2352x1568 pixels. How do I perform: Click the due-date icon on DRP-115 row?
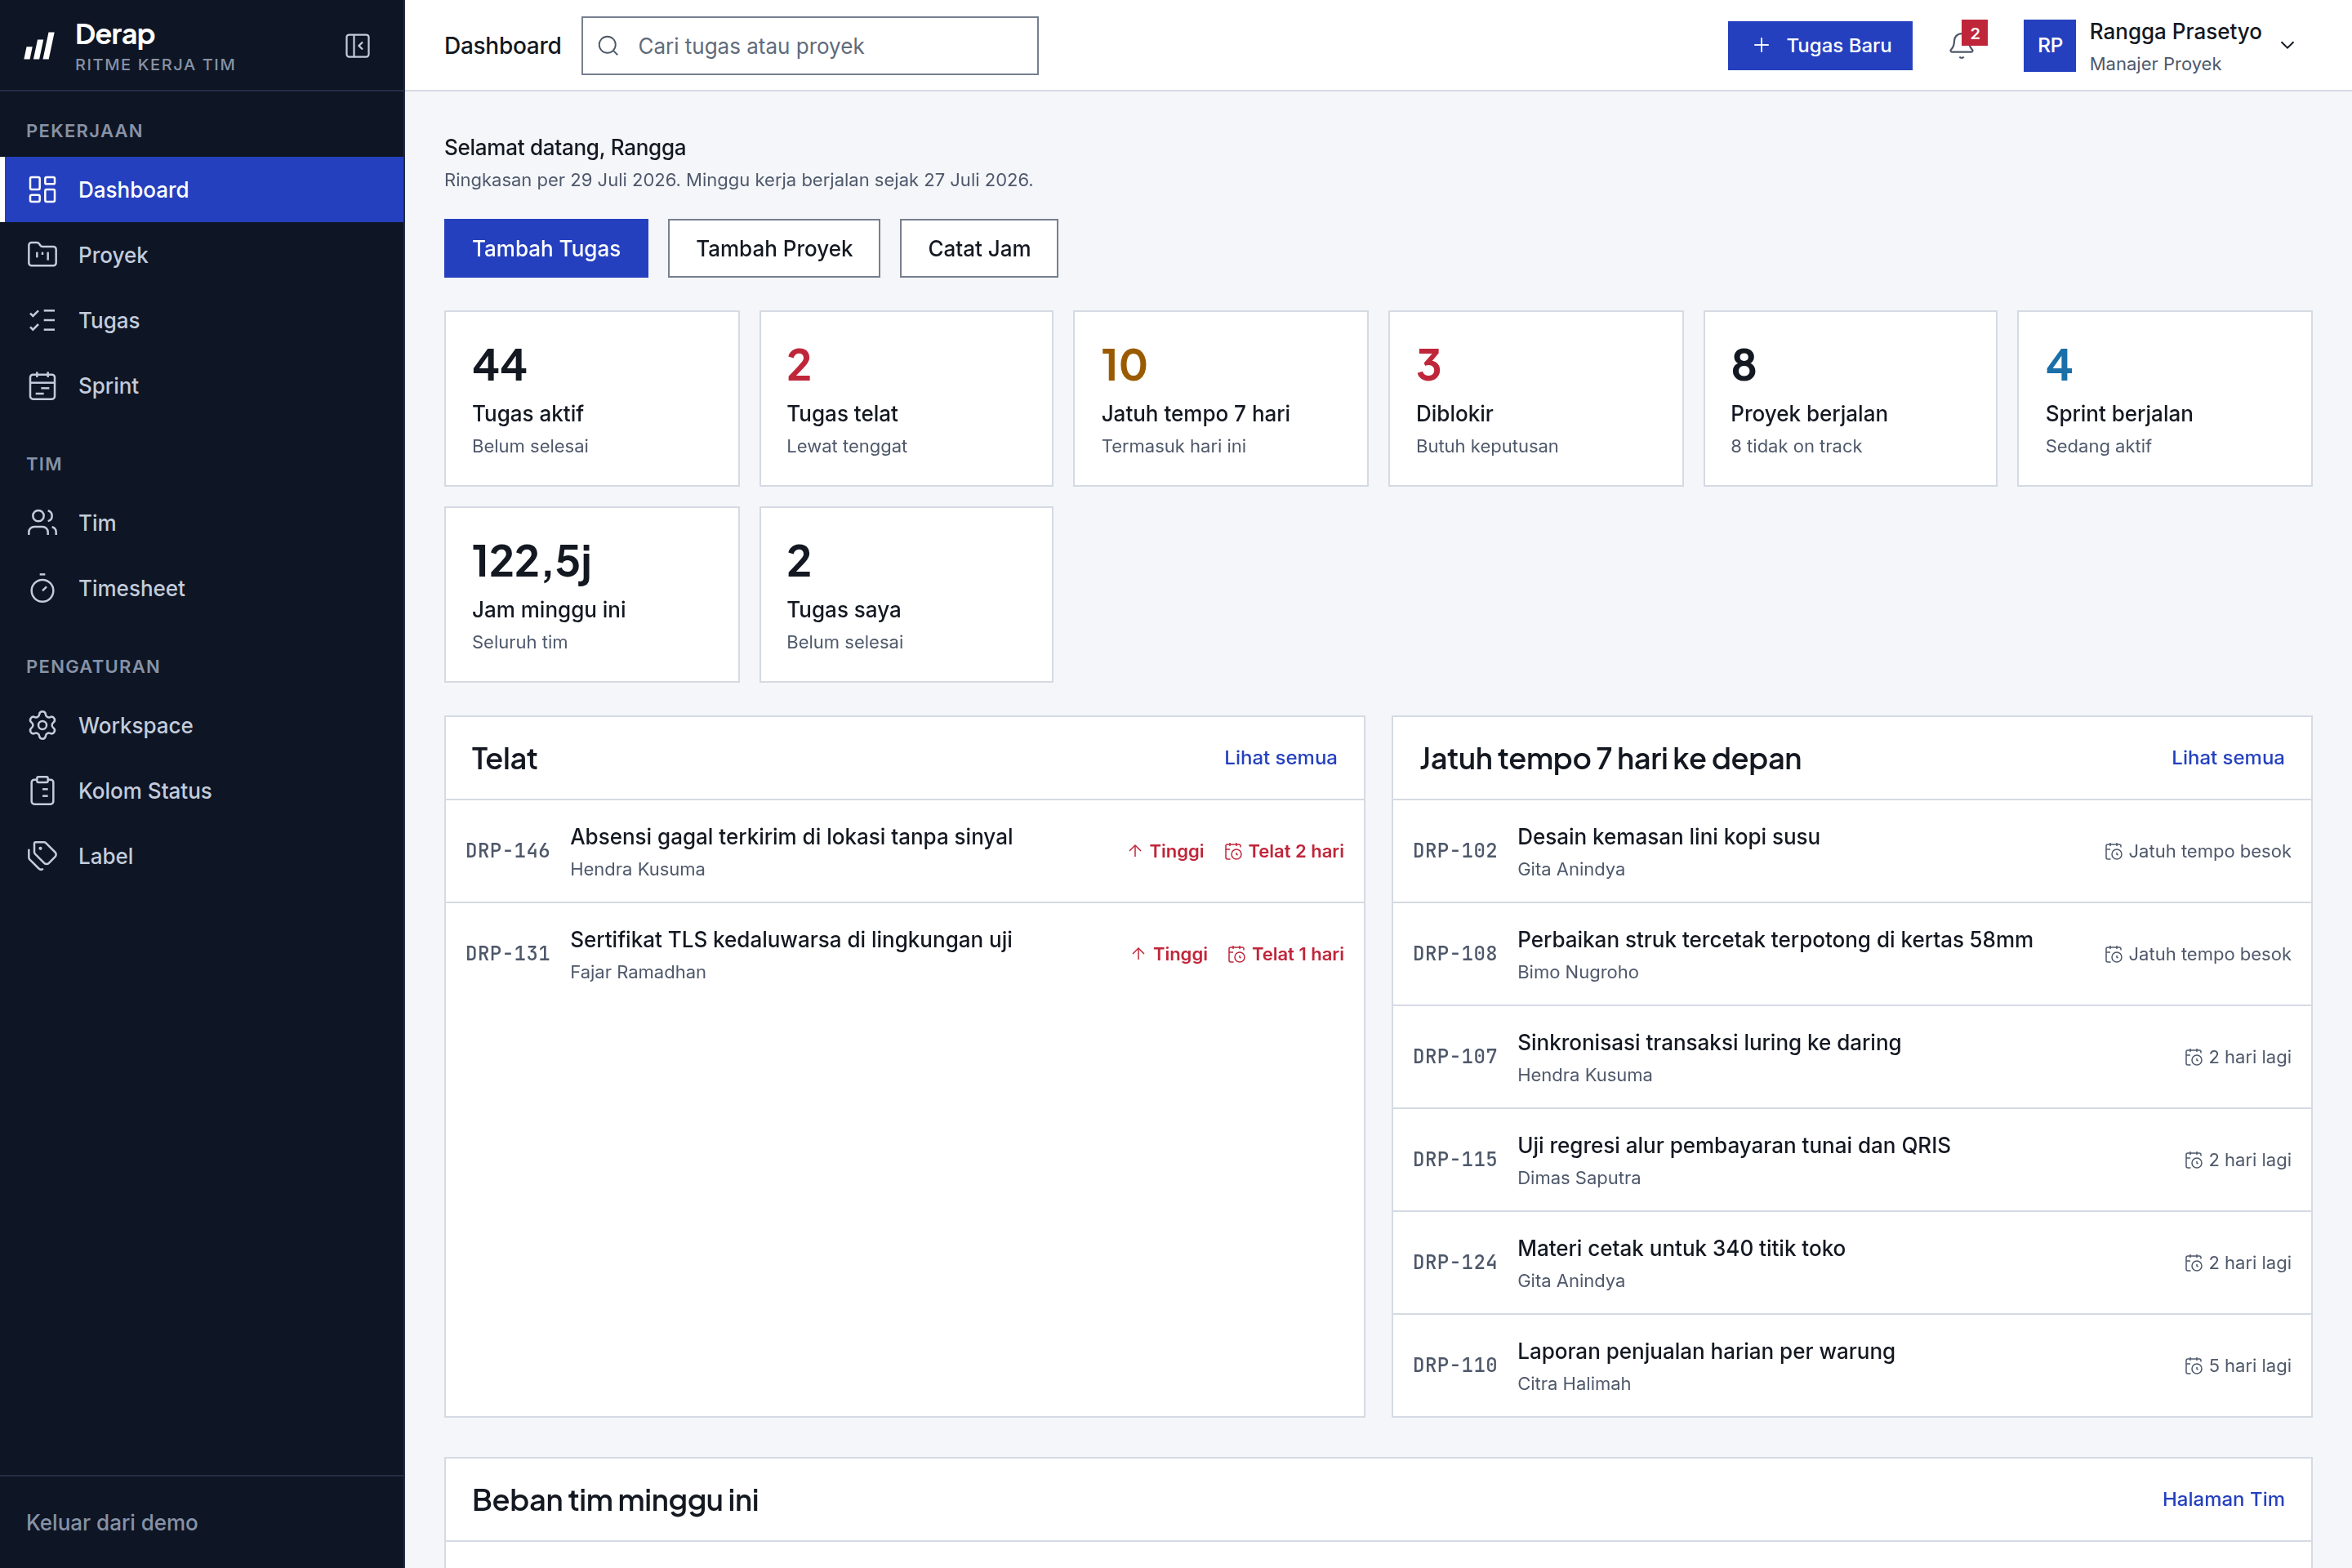click(x=2193, y=1160)
